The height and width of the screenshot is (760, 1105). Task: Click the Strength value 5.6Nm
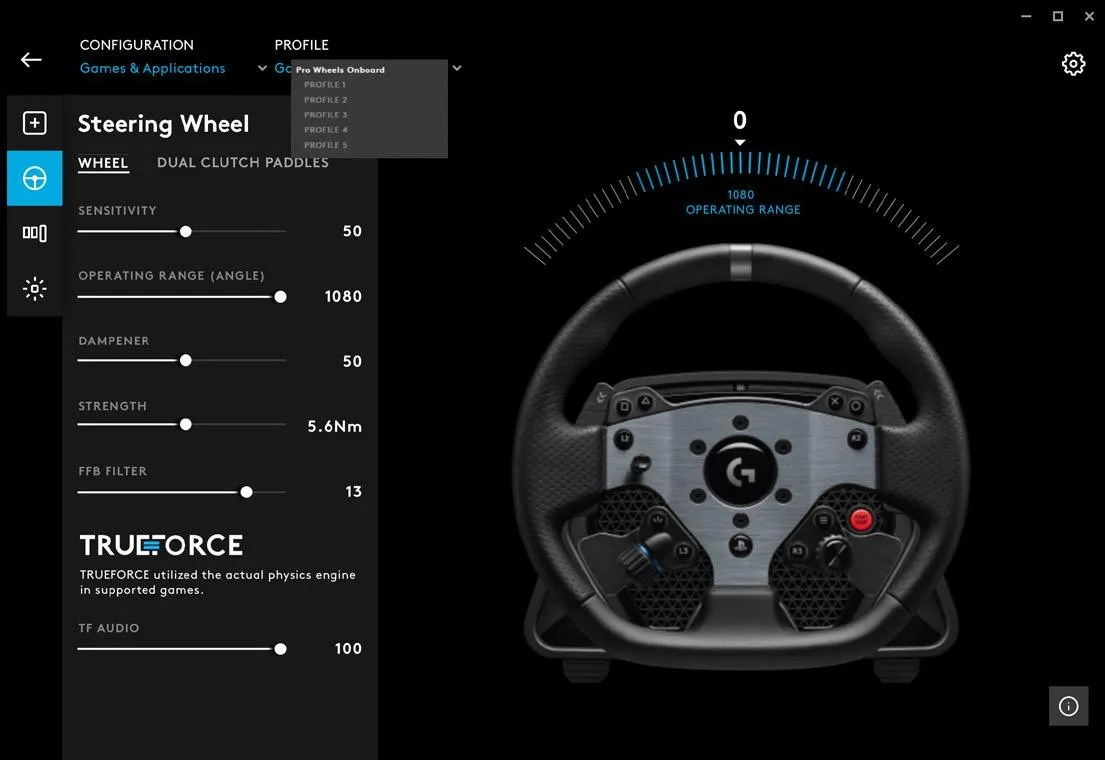click(x=335, y=427)
